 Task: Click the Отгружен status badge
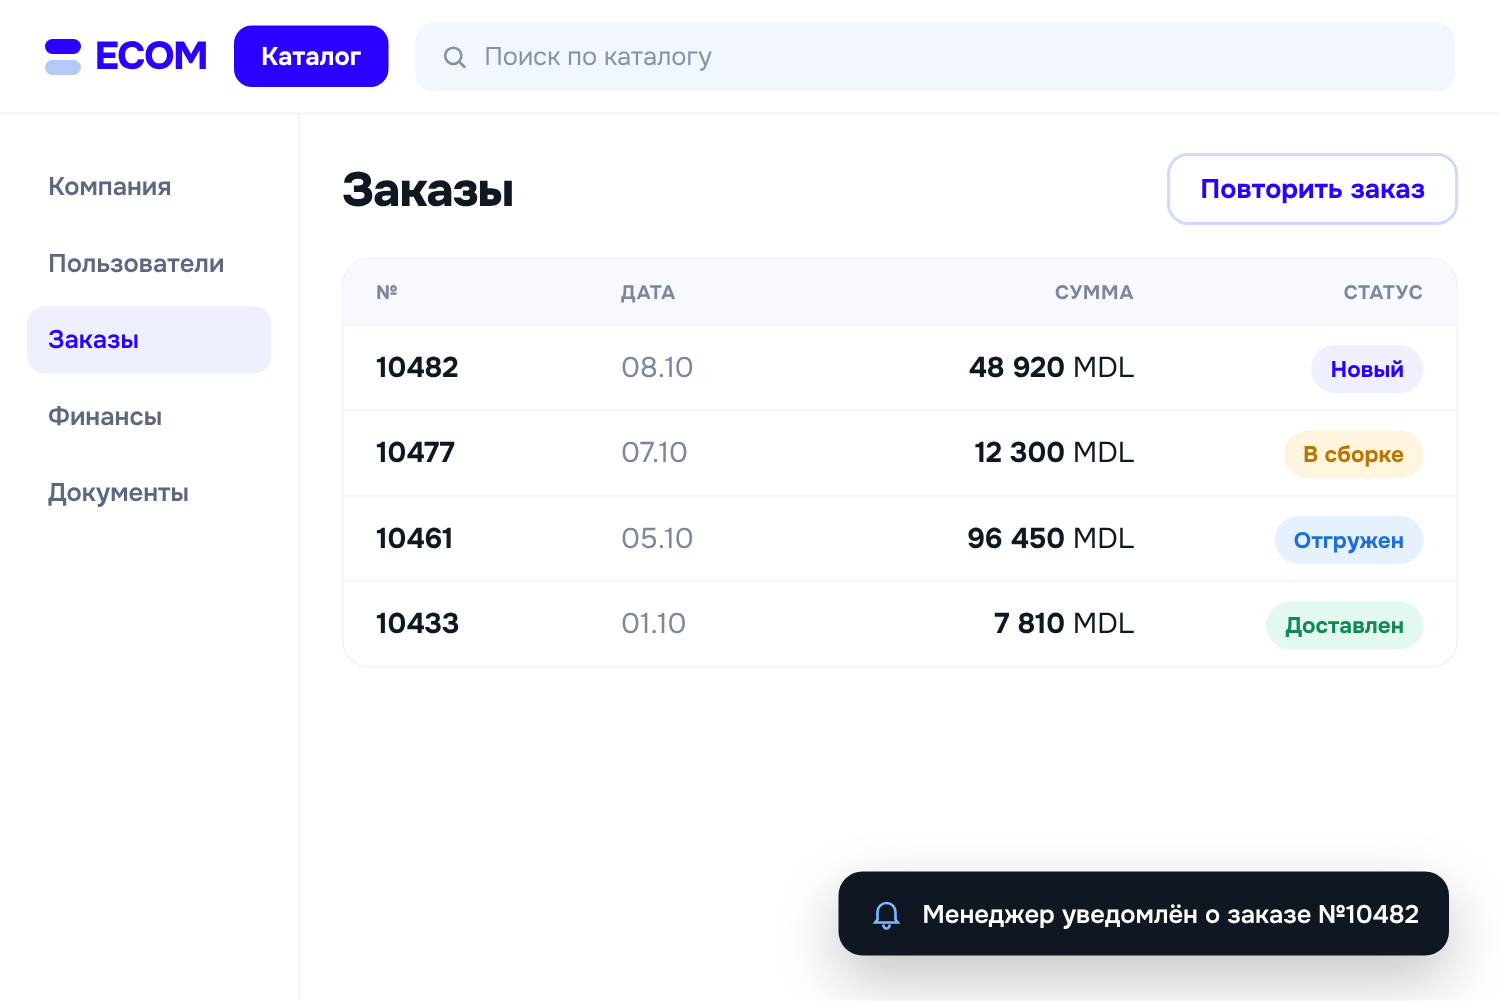pyautogui.click(x=1349, y=540)
